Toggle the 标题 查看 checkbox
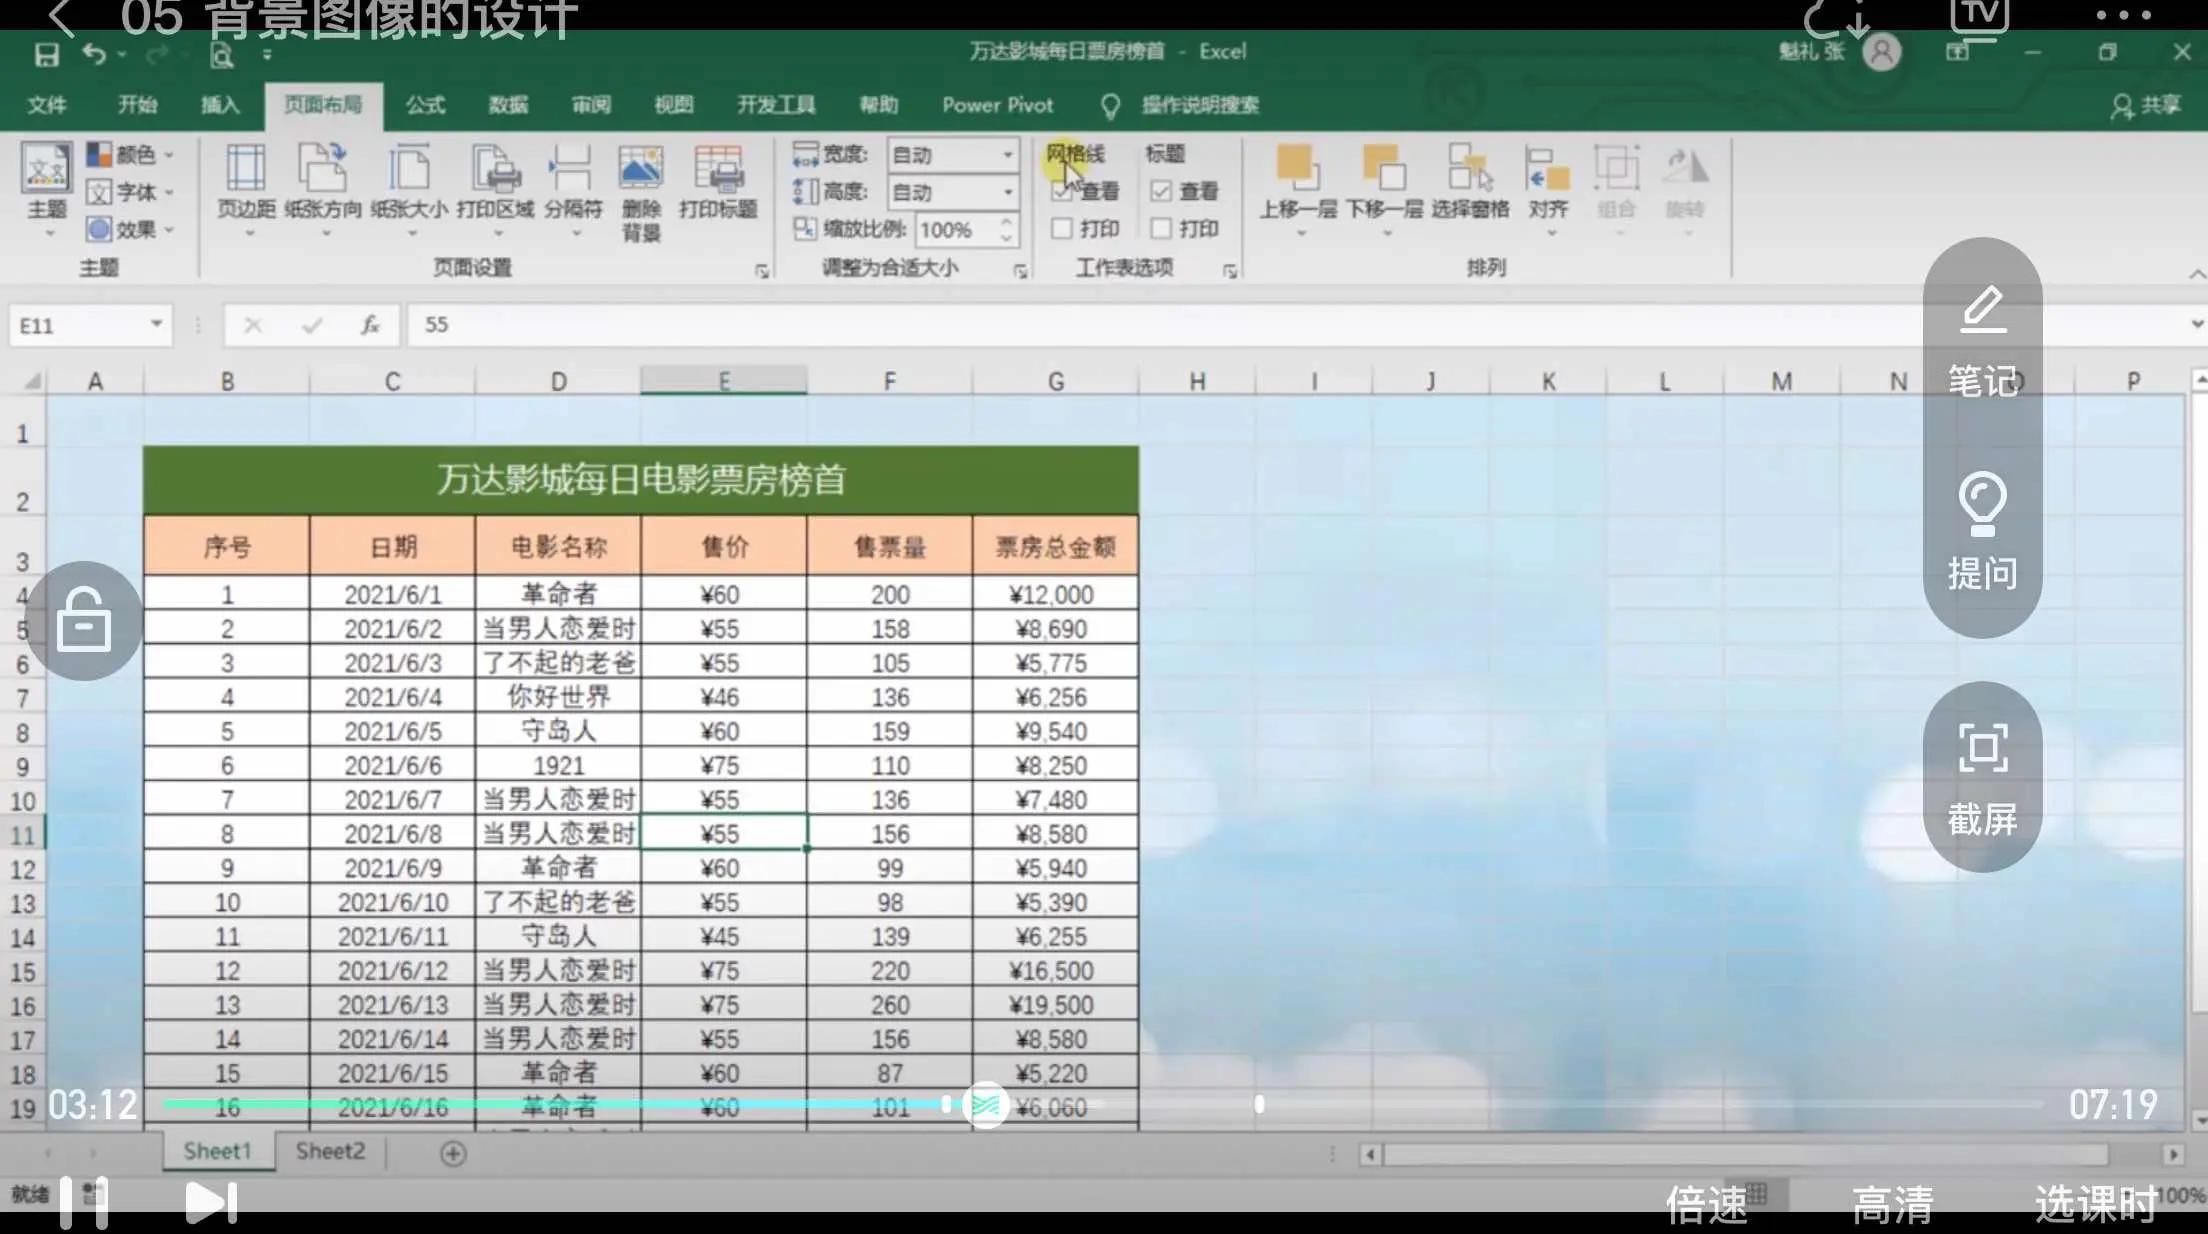 (1161, 191)
